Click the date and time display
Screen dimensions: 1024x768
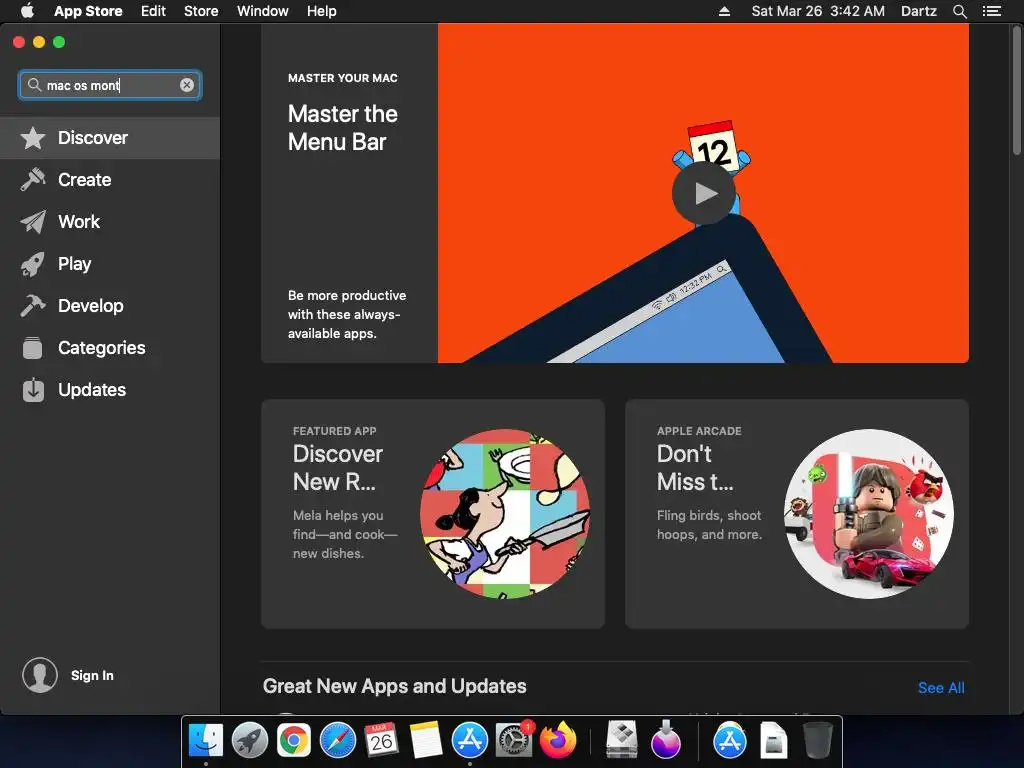(x=818, y=11)
